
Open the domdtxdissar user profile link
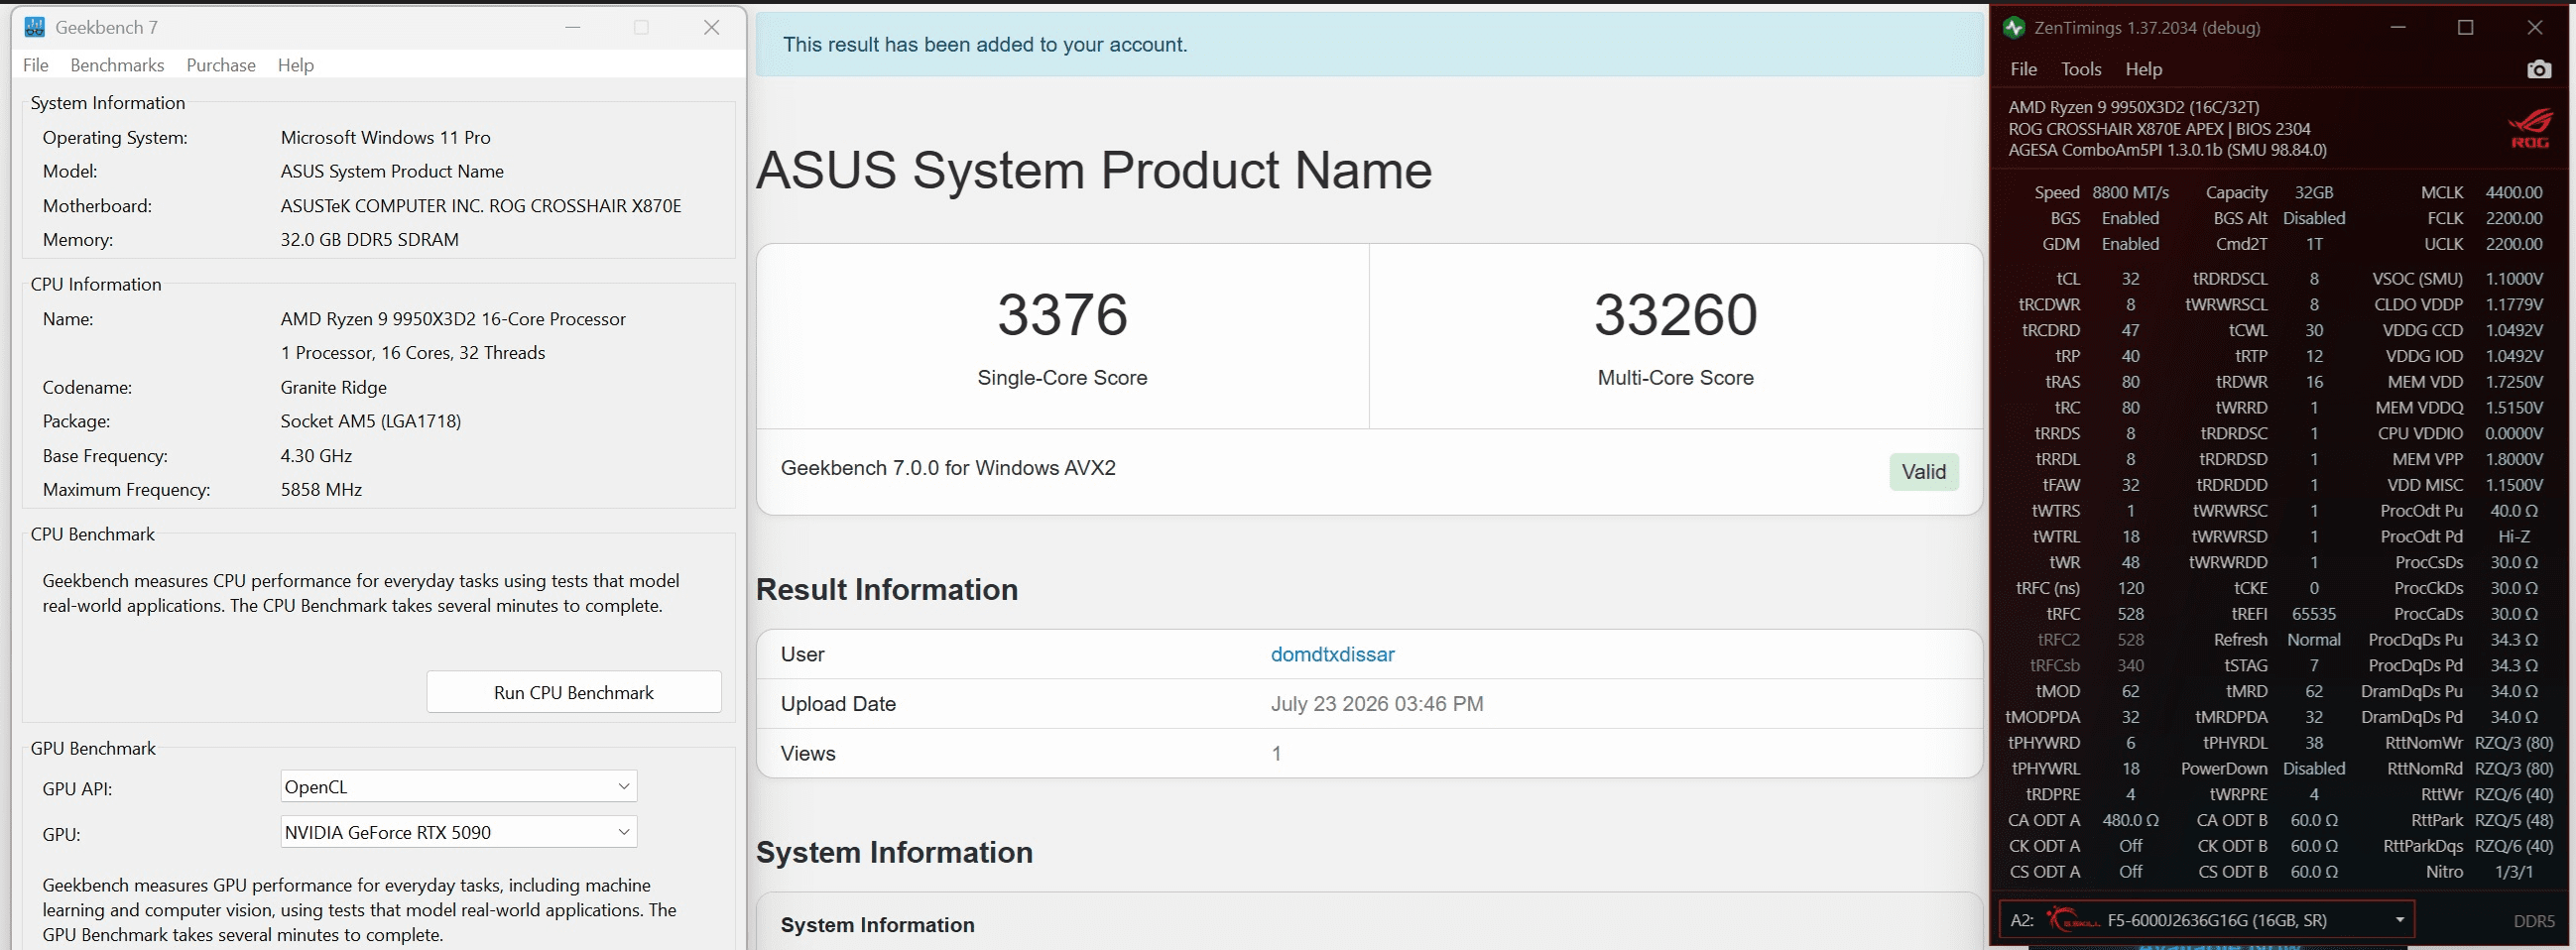(x=1332, y=654)
